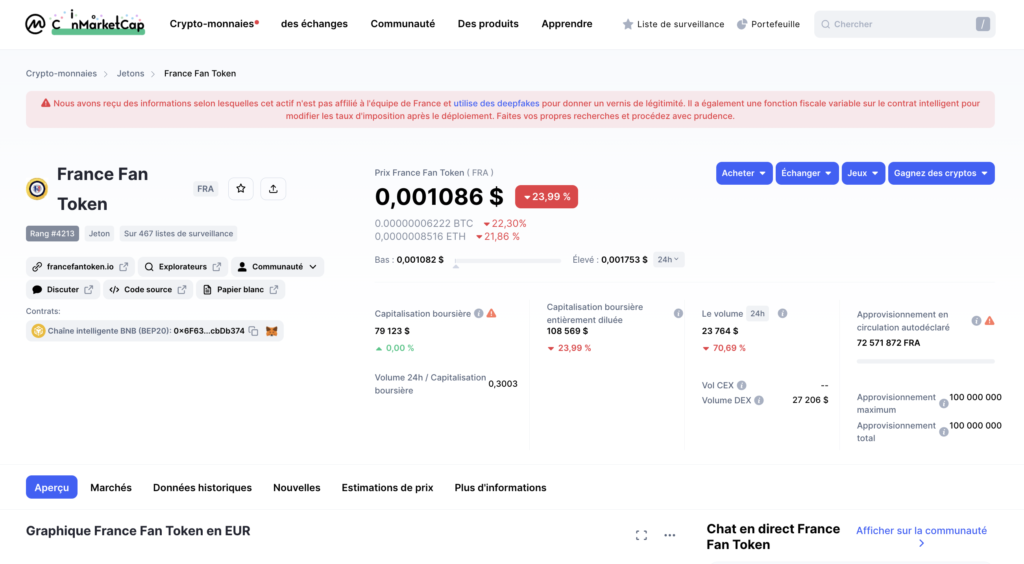Toggle the 24h volume period badge
Image resolution: width=1024 pixels, height=564 pixels.
click(x=758, y=313)
